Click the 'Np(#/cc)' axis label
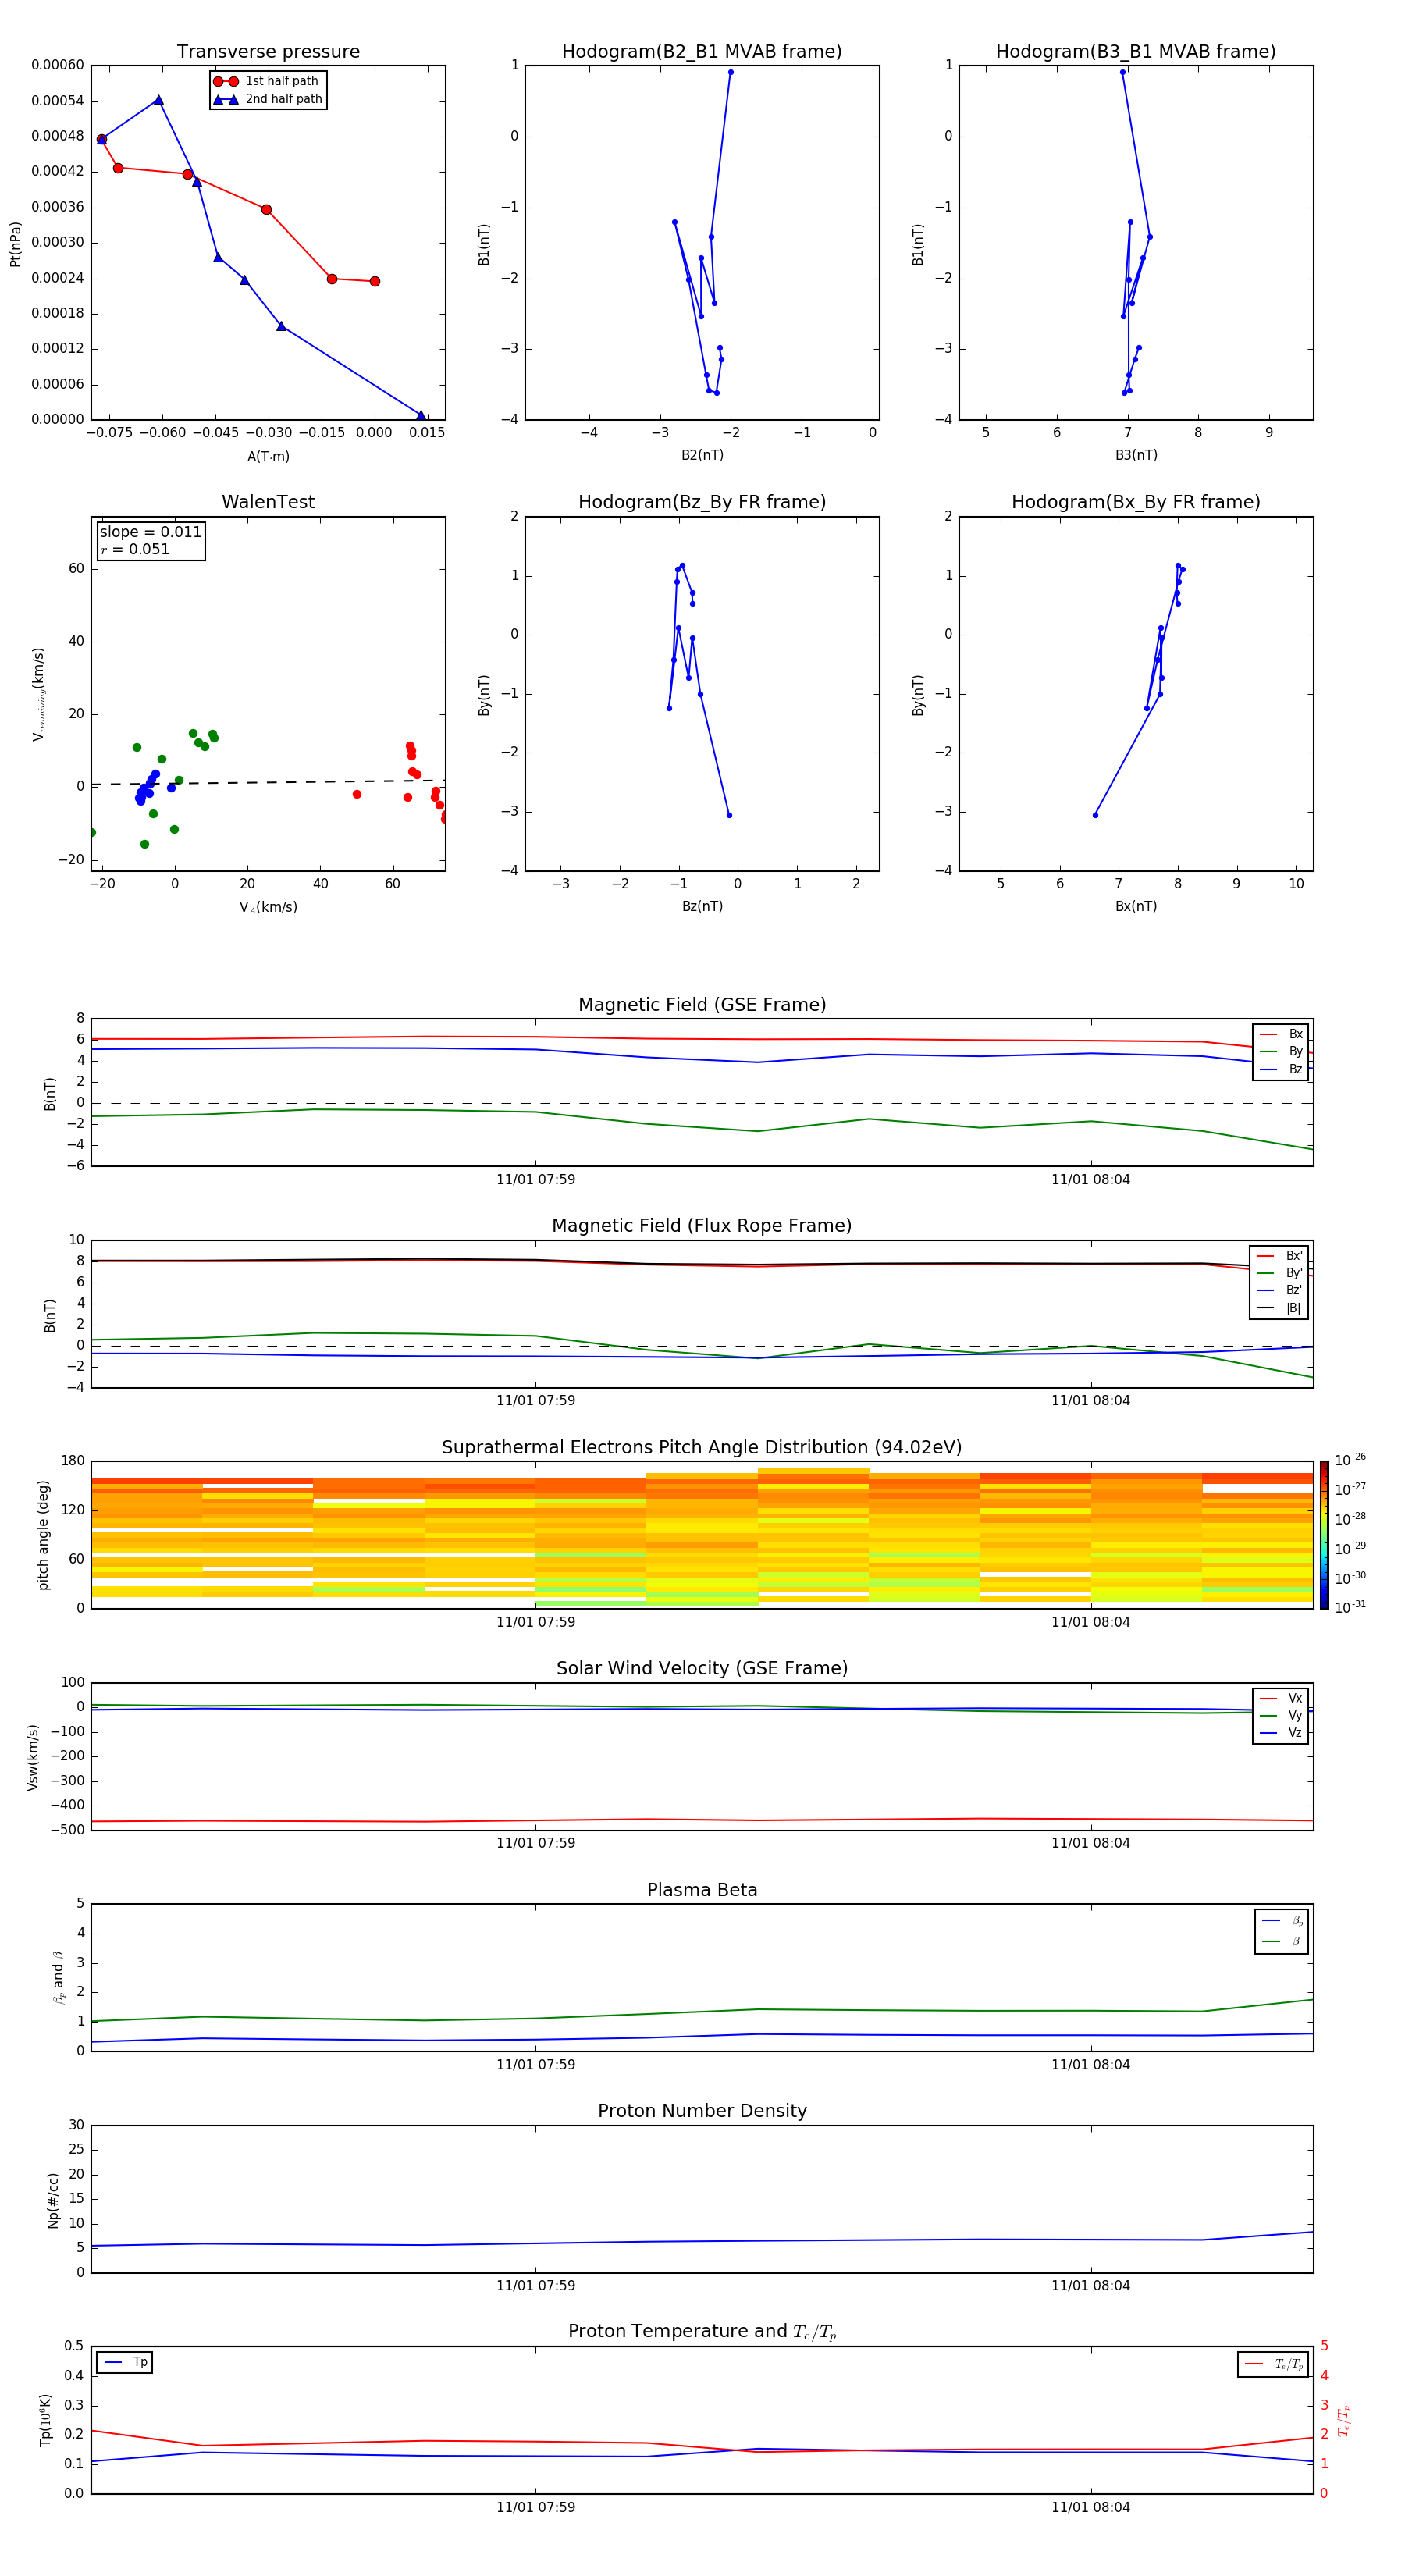 (53, 2200)
